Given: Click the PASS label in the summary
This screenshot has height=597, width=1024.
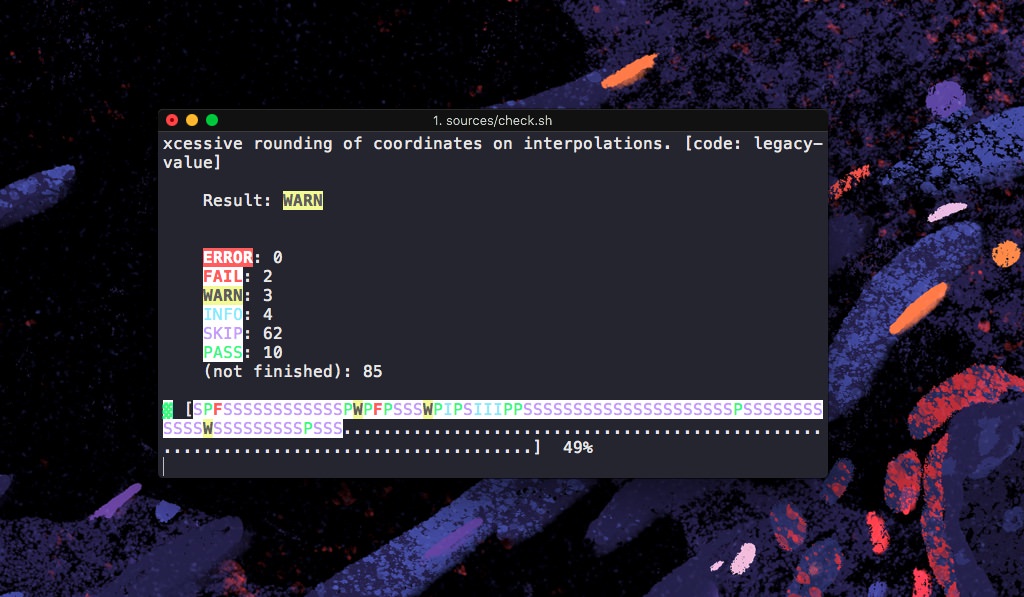Looking at the screenshot, I should tap(222, 352).
